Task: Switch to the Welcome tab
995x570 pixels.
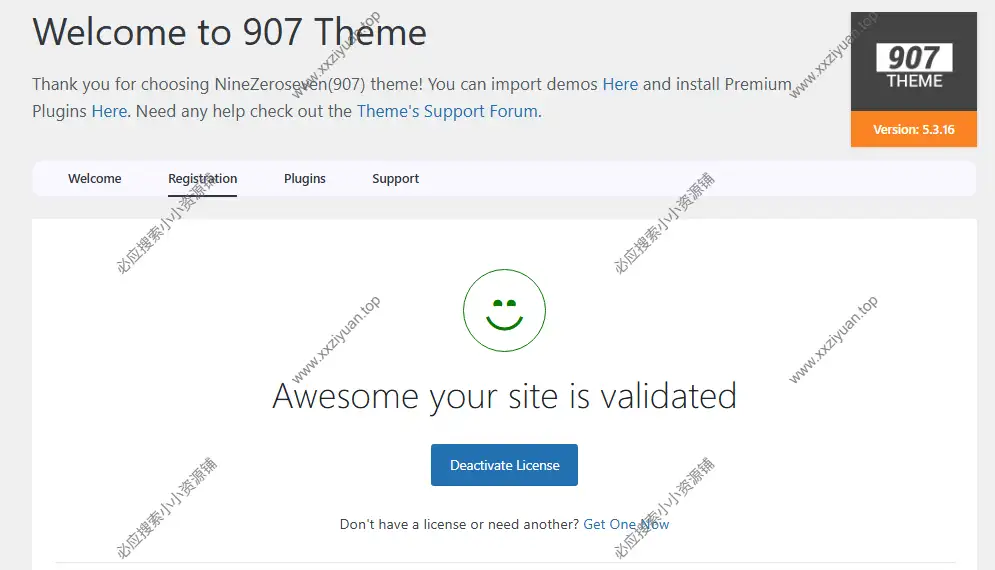Action: pos(95,179)
